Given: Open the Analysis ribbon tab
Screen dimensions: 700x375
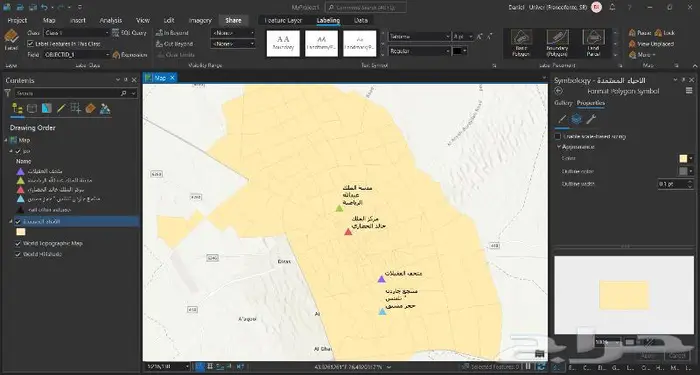Looking at the screenshot, I should (x=111, y=20).
